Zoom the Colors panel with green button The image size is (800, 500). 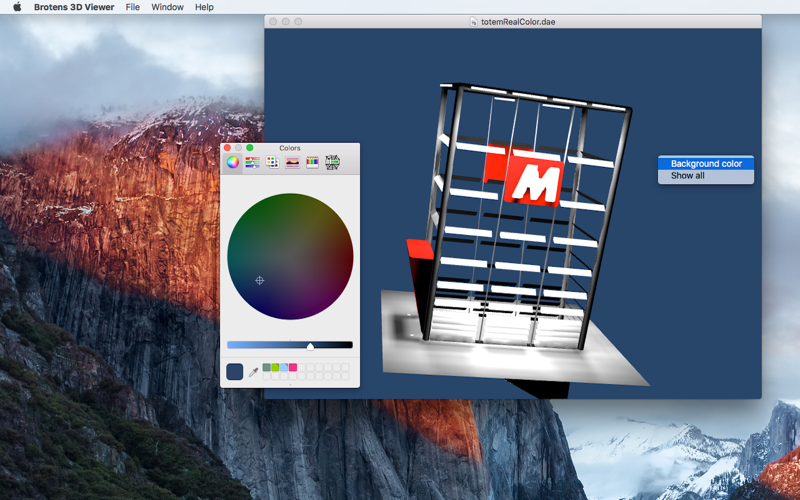(x=250, y=148)
